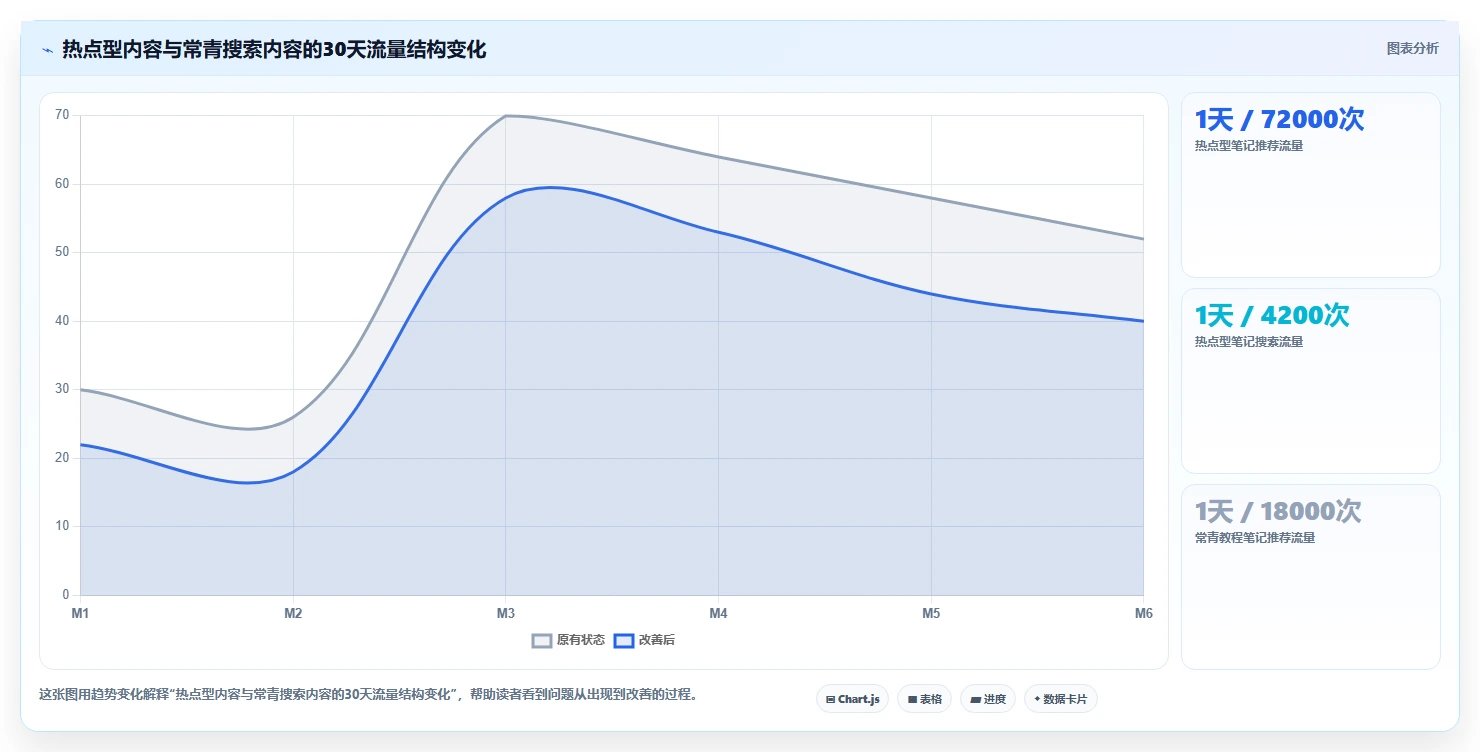Click the 热点型笔记搜索流量 label
This screenshot has height=752, width=1480.
coord(1249,342)
